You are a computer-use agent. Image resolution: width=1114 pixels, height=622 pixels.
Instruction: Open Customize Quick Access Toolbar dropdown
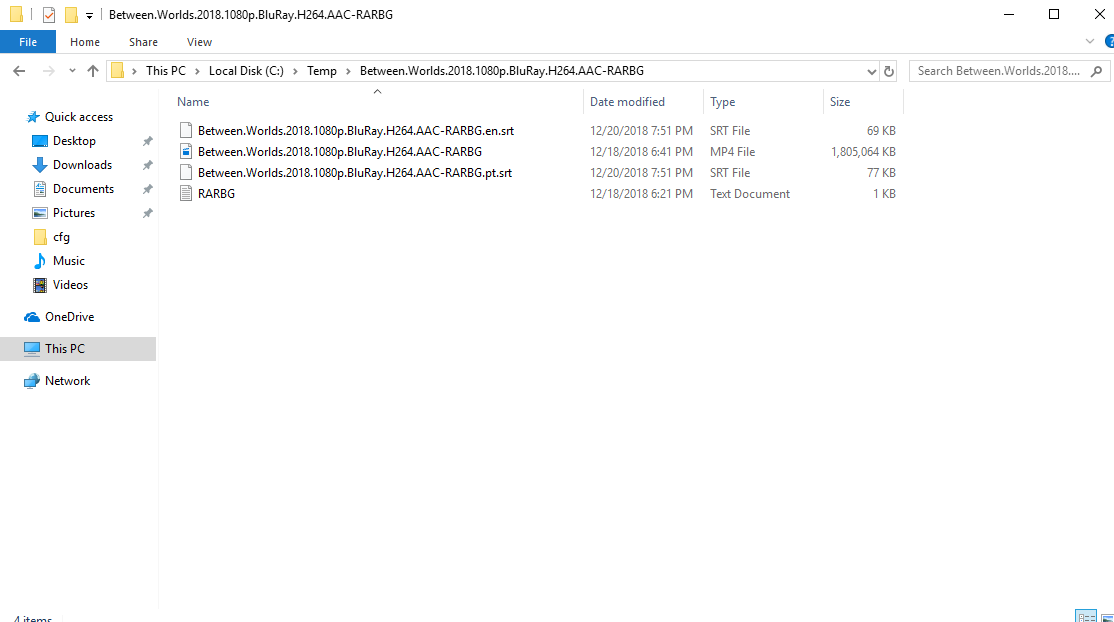tap(89, 15)
